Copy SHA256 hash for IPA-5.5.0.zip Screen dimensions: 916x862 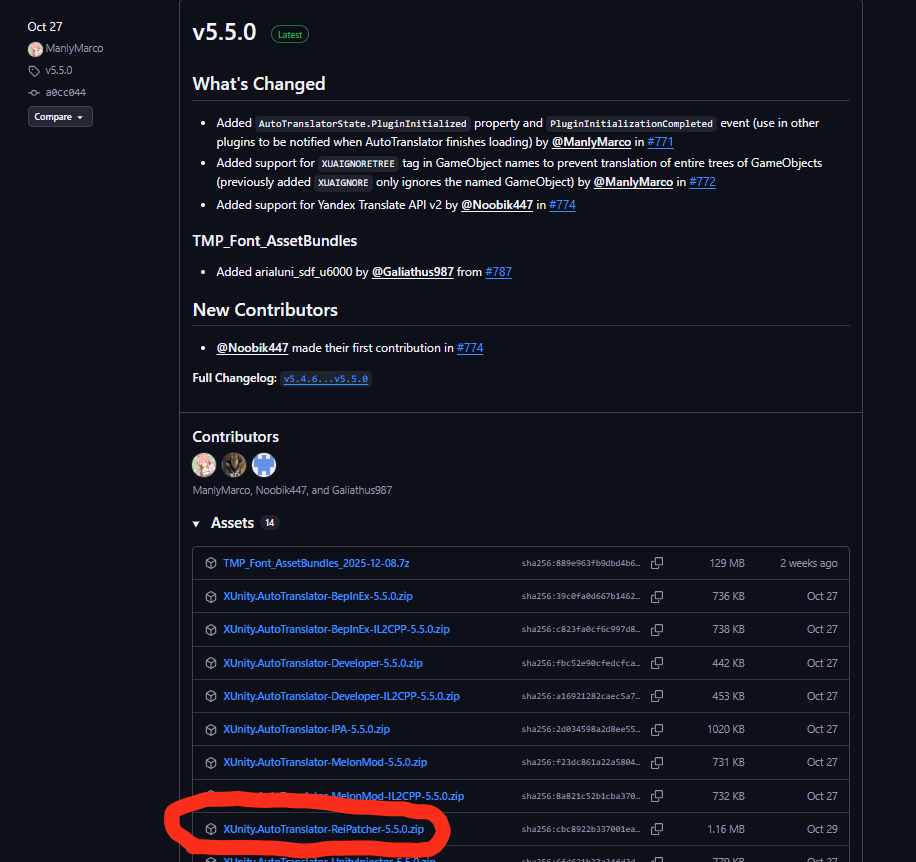point(657,729)
